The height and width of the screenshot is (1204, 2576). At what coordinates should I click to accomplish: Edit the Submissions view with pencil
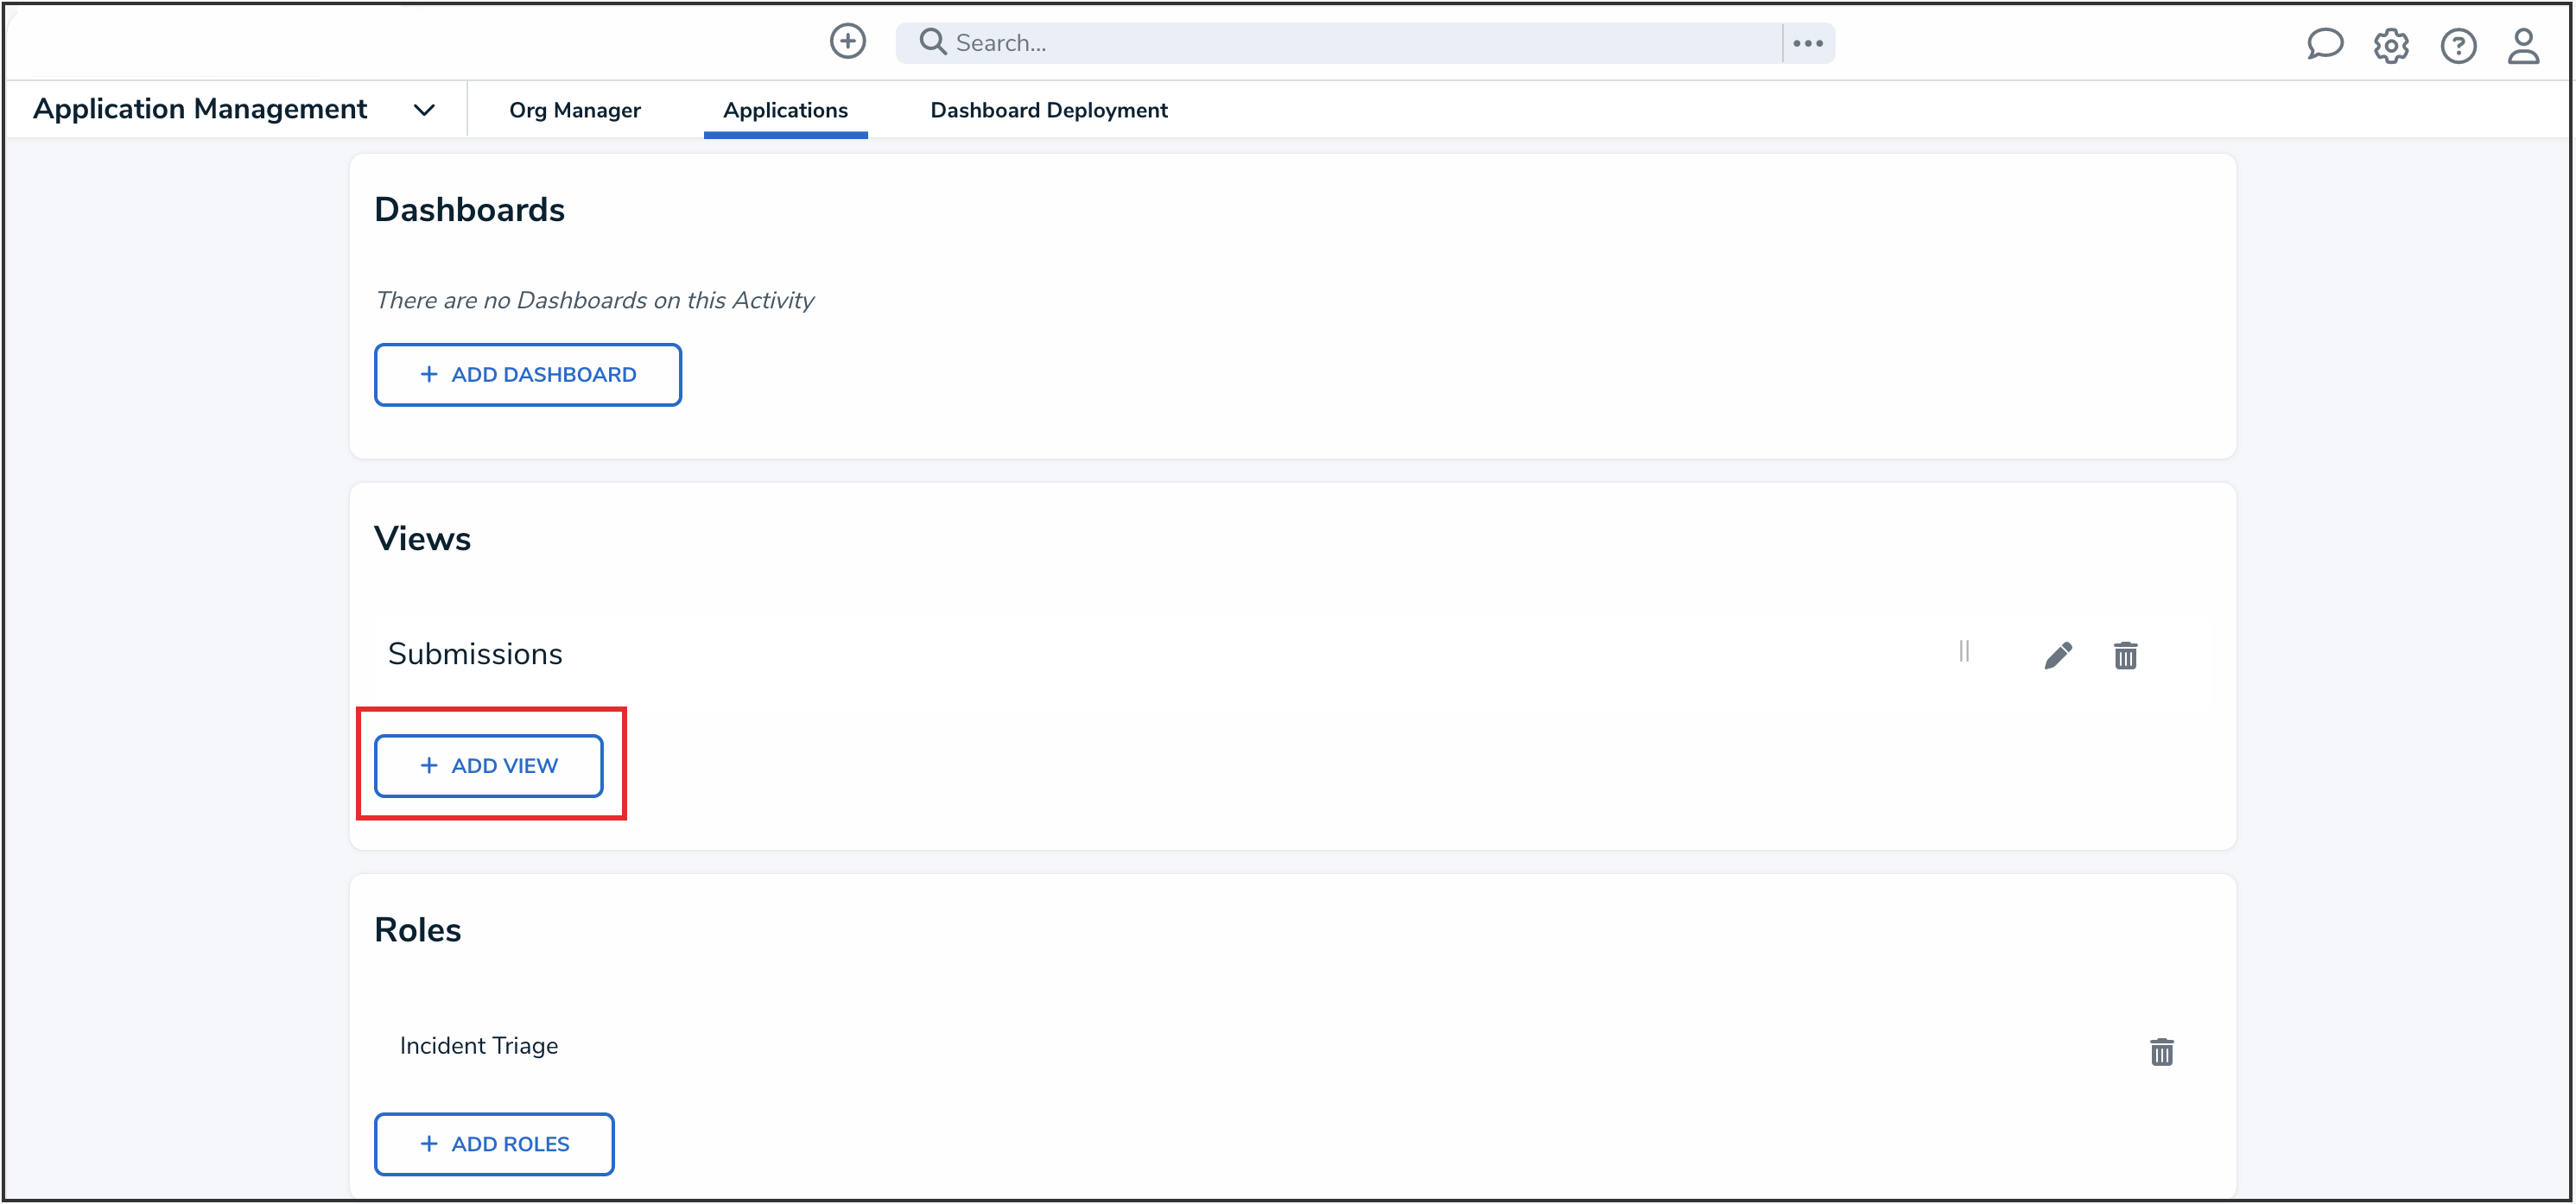tap(2058, 655)
